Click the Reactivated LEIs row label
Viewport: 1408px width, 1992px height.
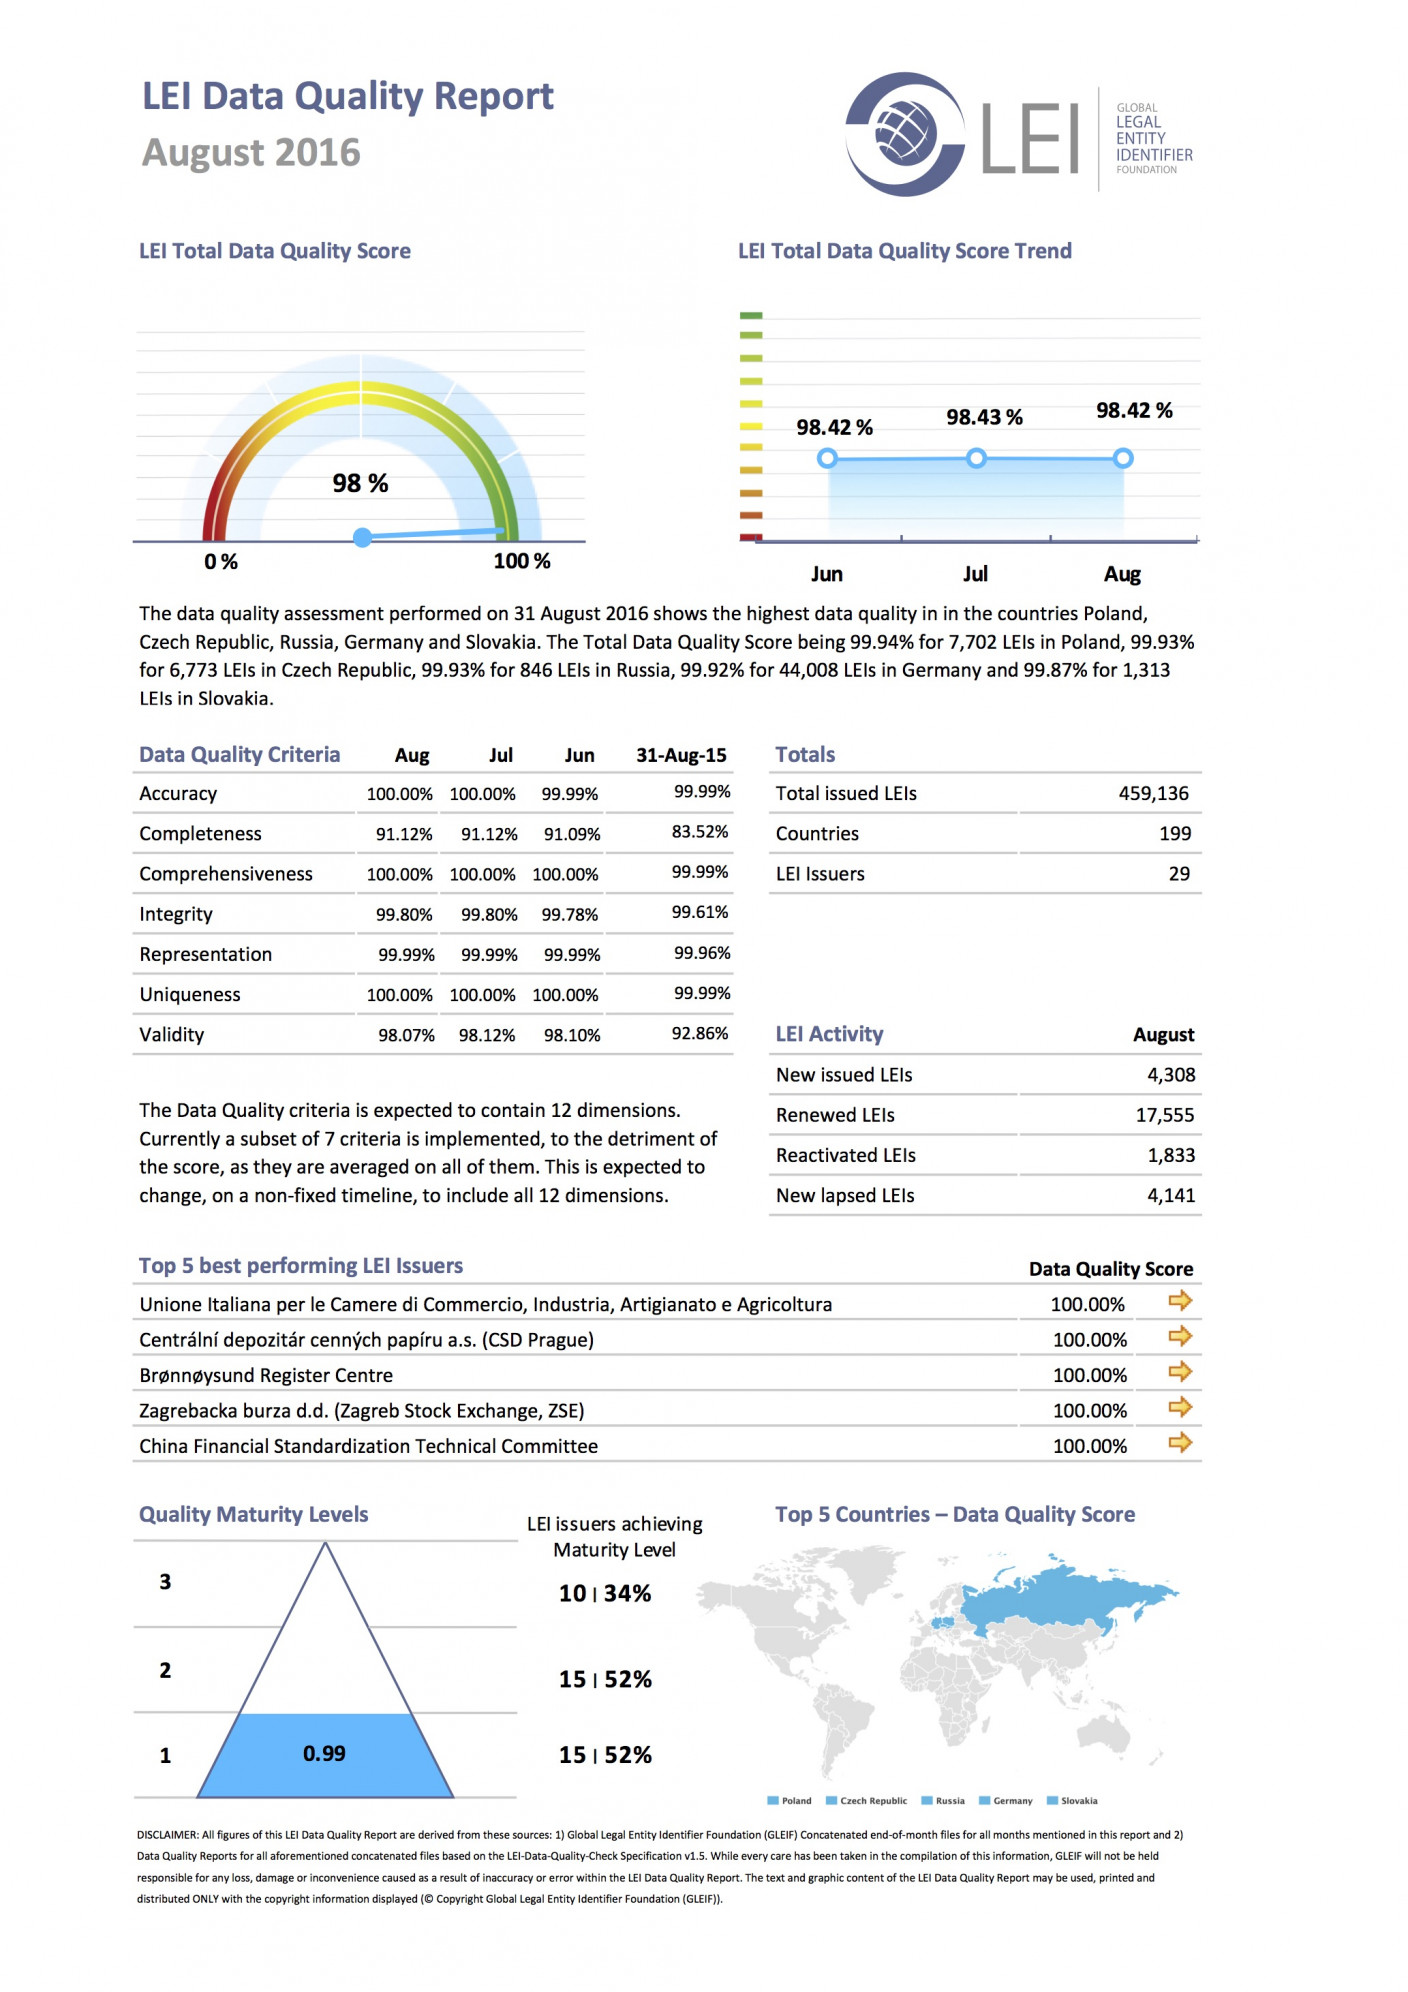click(x=846, y=1155)
